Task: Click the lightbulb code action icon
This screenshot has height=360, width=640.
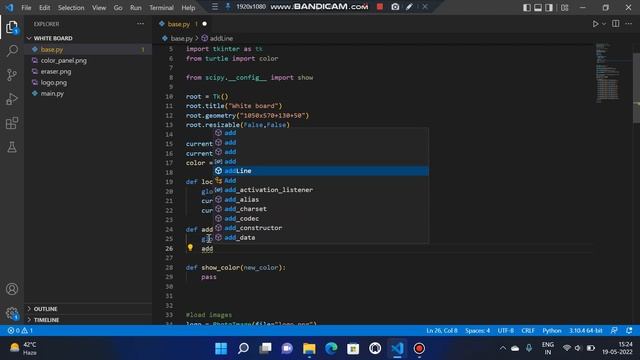Action: (x=190, y=247)
